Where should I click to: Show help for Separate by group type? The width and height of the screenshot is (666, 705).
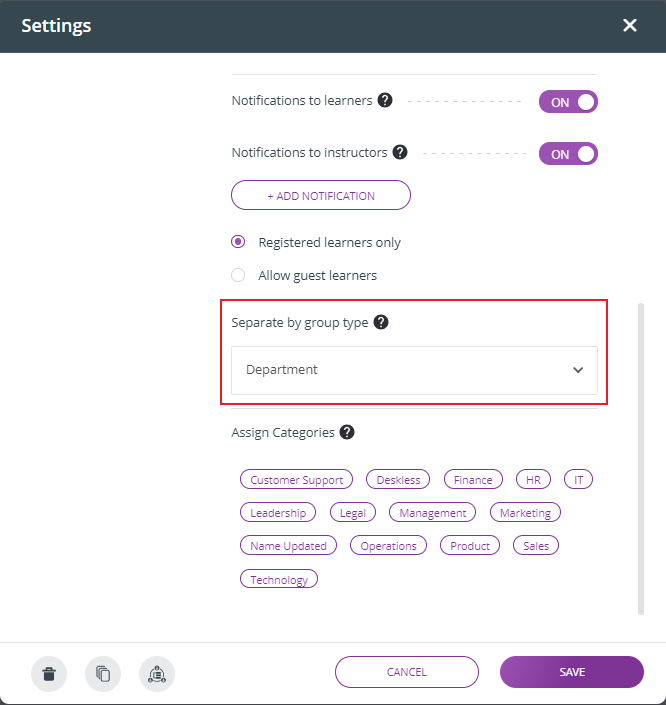381,322
